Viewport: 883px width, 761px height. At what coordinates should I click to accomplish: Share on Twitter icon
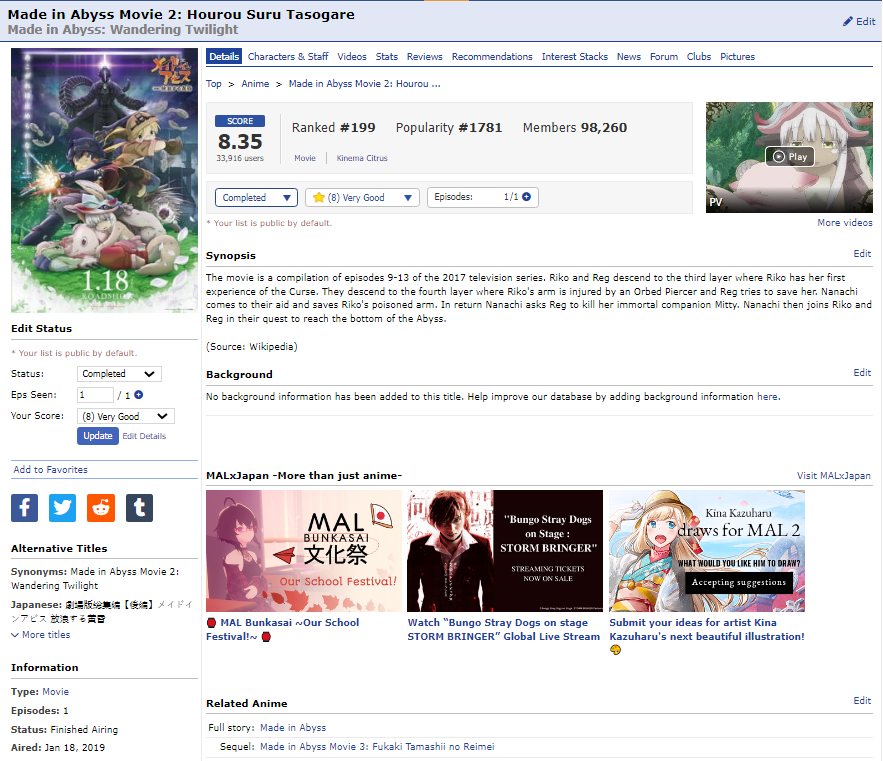tap(63, 508)
